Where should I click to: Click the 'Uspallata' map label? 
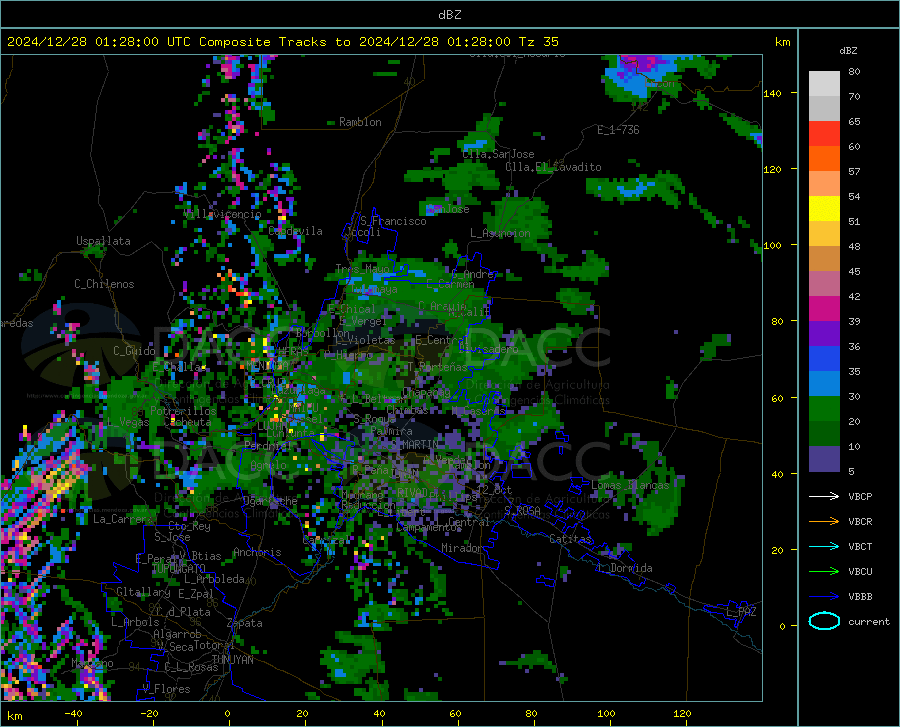tap(103, 242)
